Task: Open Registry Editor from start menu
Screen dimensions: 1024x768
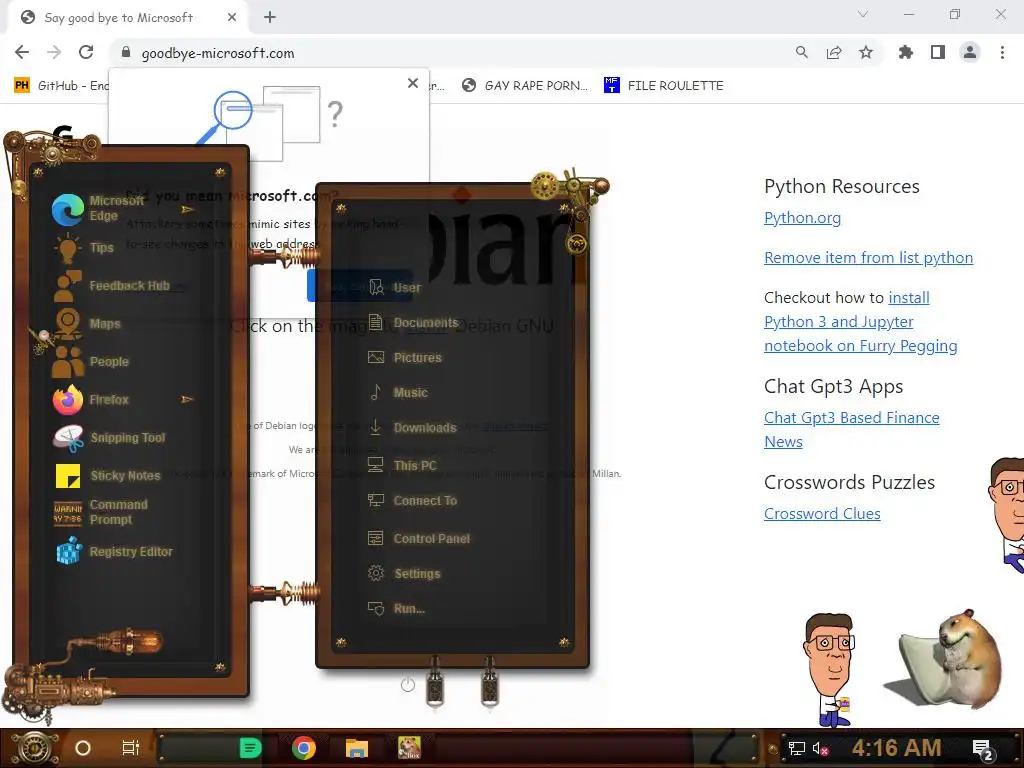Action: [x=114, y=552]
